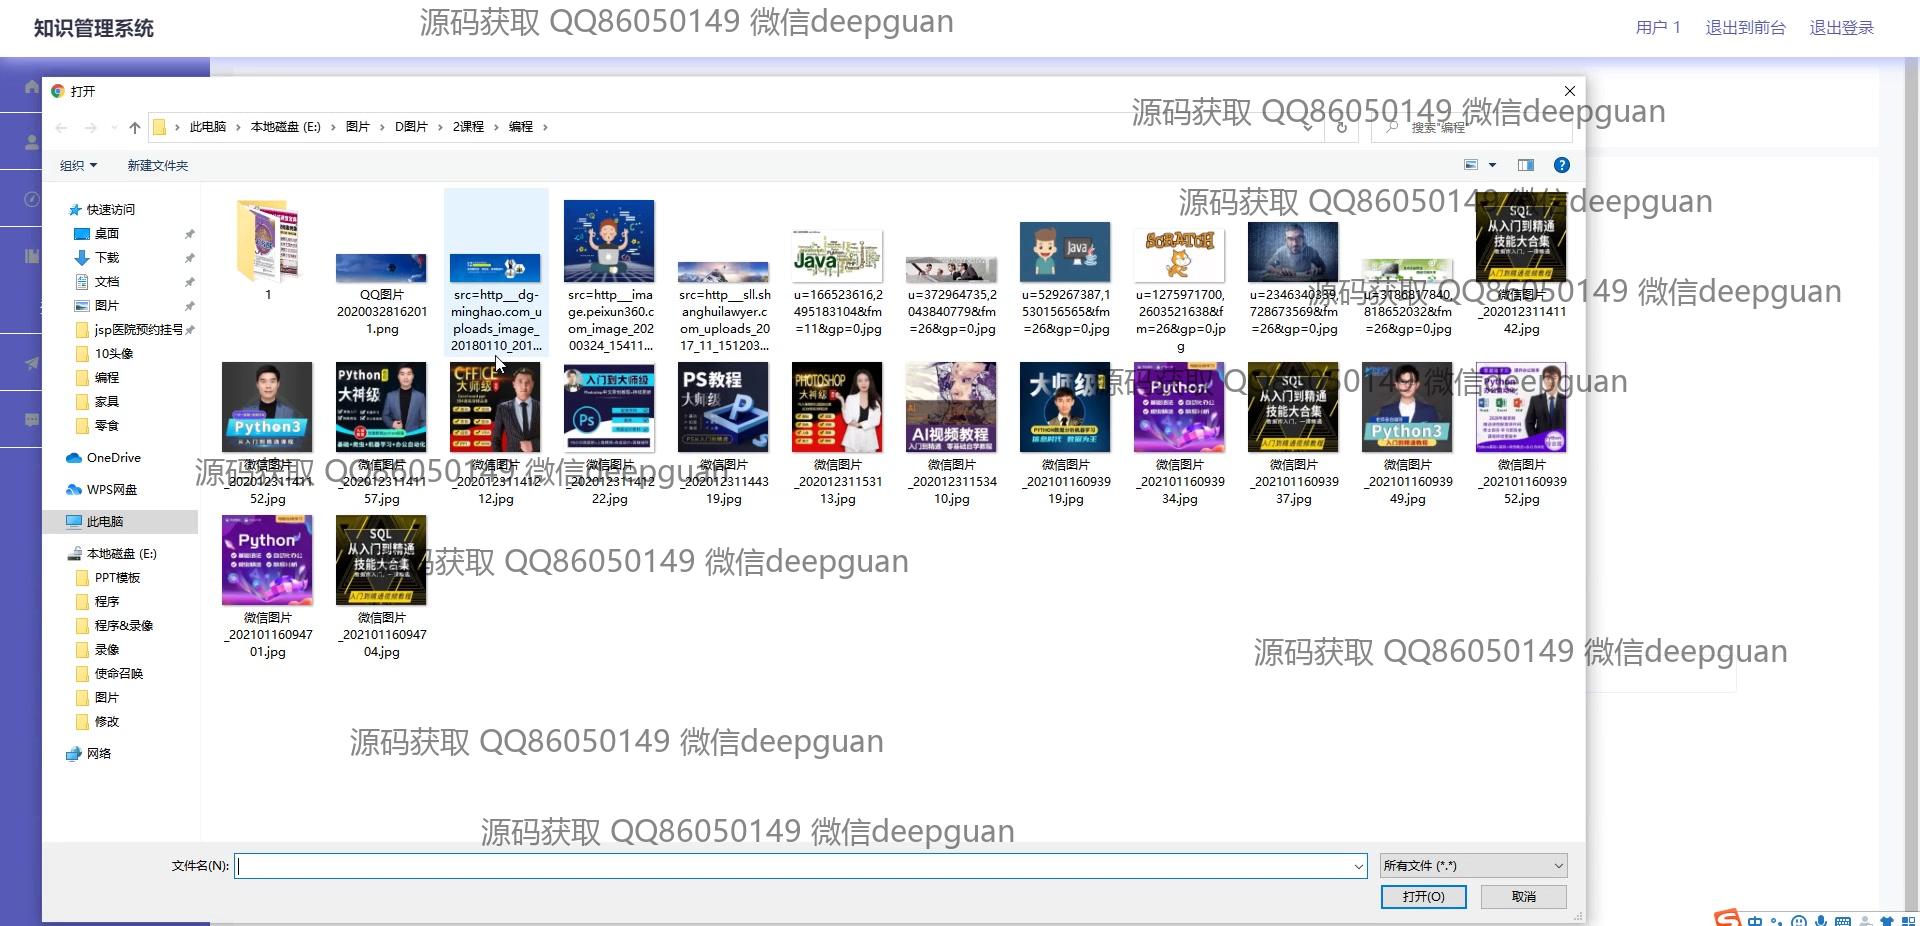
Task: Select D图片 in the address breadcrumb
Action: coord(411,127)
